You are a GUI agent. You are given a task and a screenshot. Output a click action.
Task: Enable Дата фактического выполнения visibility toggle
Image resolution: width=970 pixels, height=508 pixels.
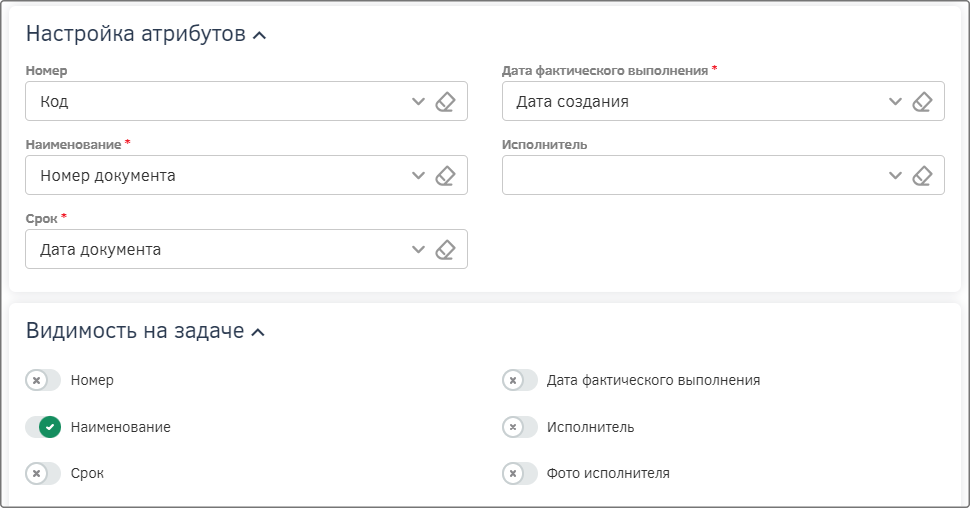(x=520, y=380)
